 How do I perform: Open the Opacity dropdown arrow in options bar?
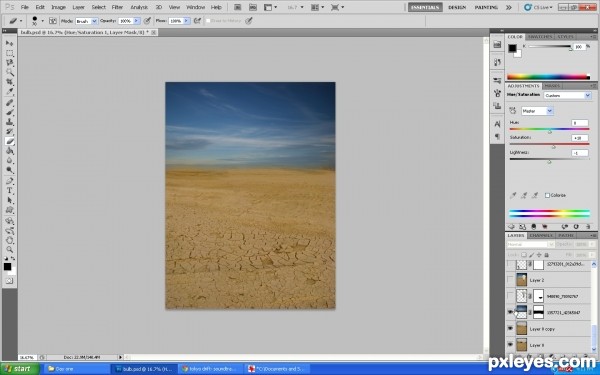(x=136, y=21)
